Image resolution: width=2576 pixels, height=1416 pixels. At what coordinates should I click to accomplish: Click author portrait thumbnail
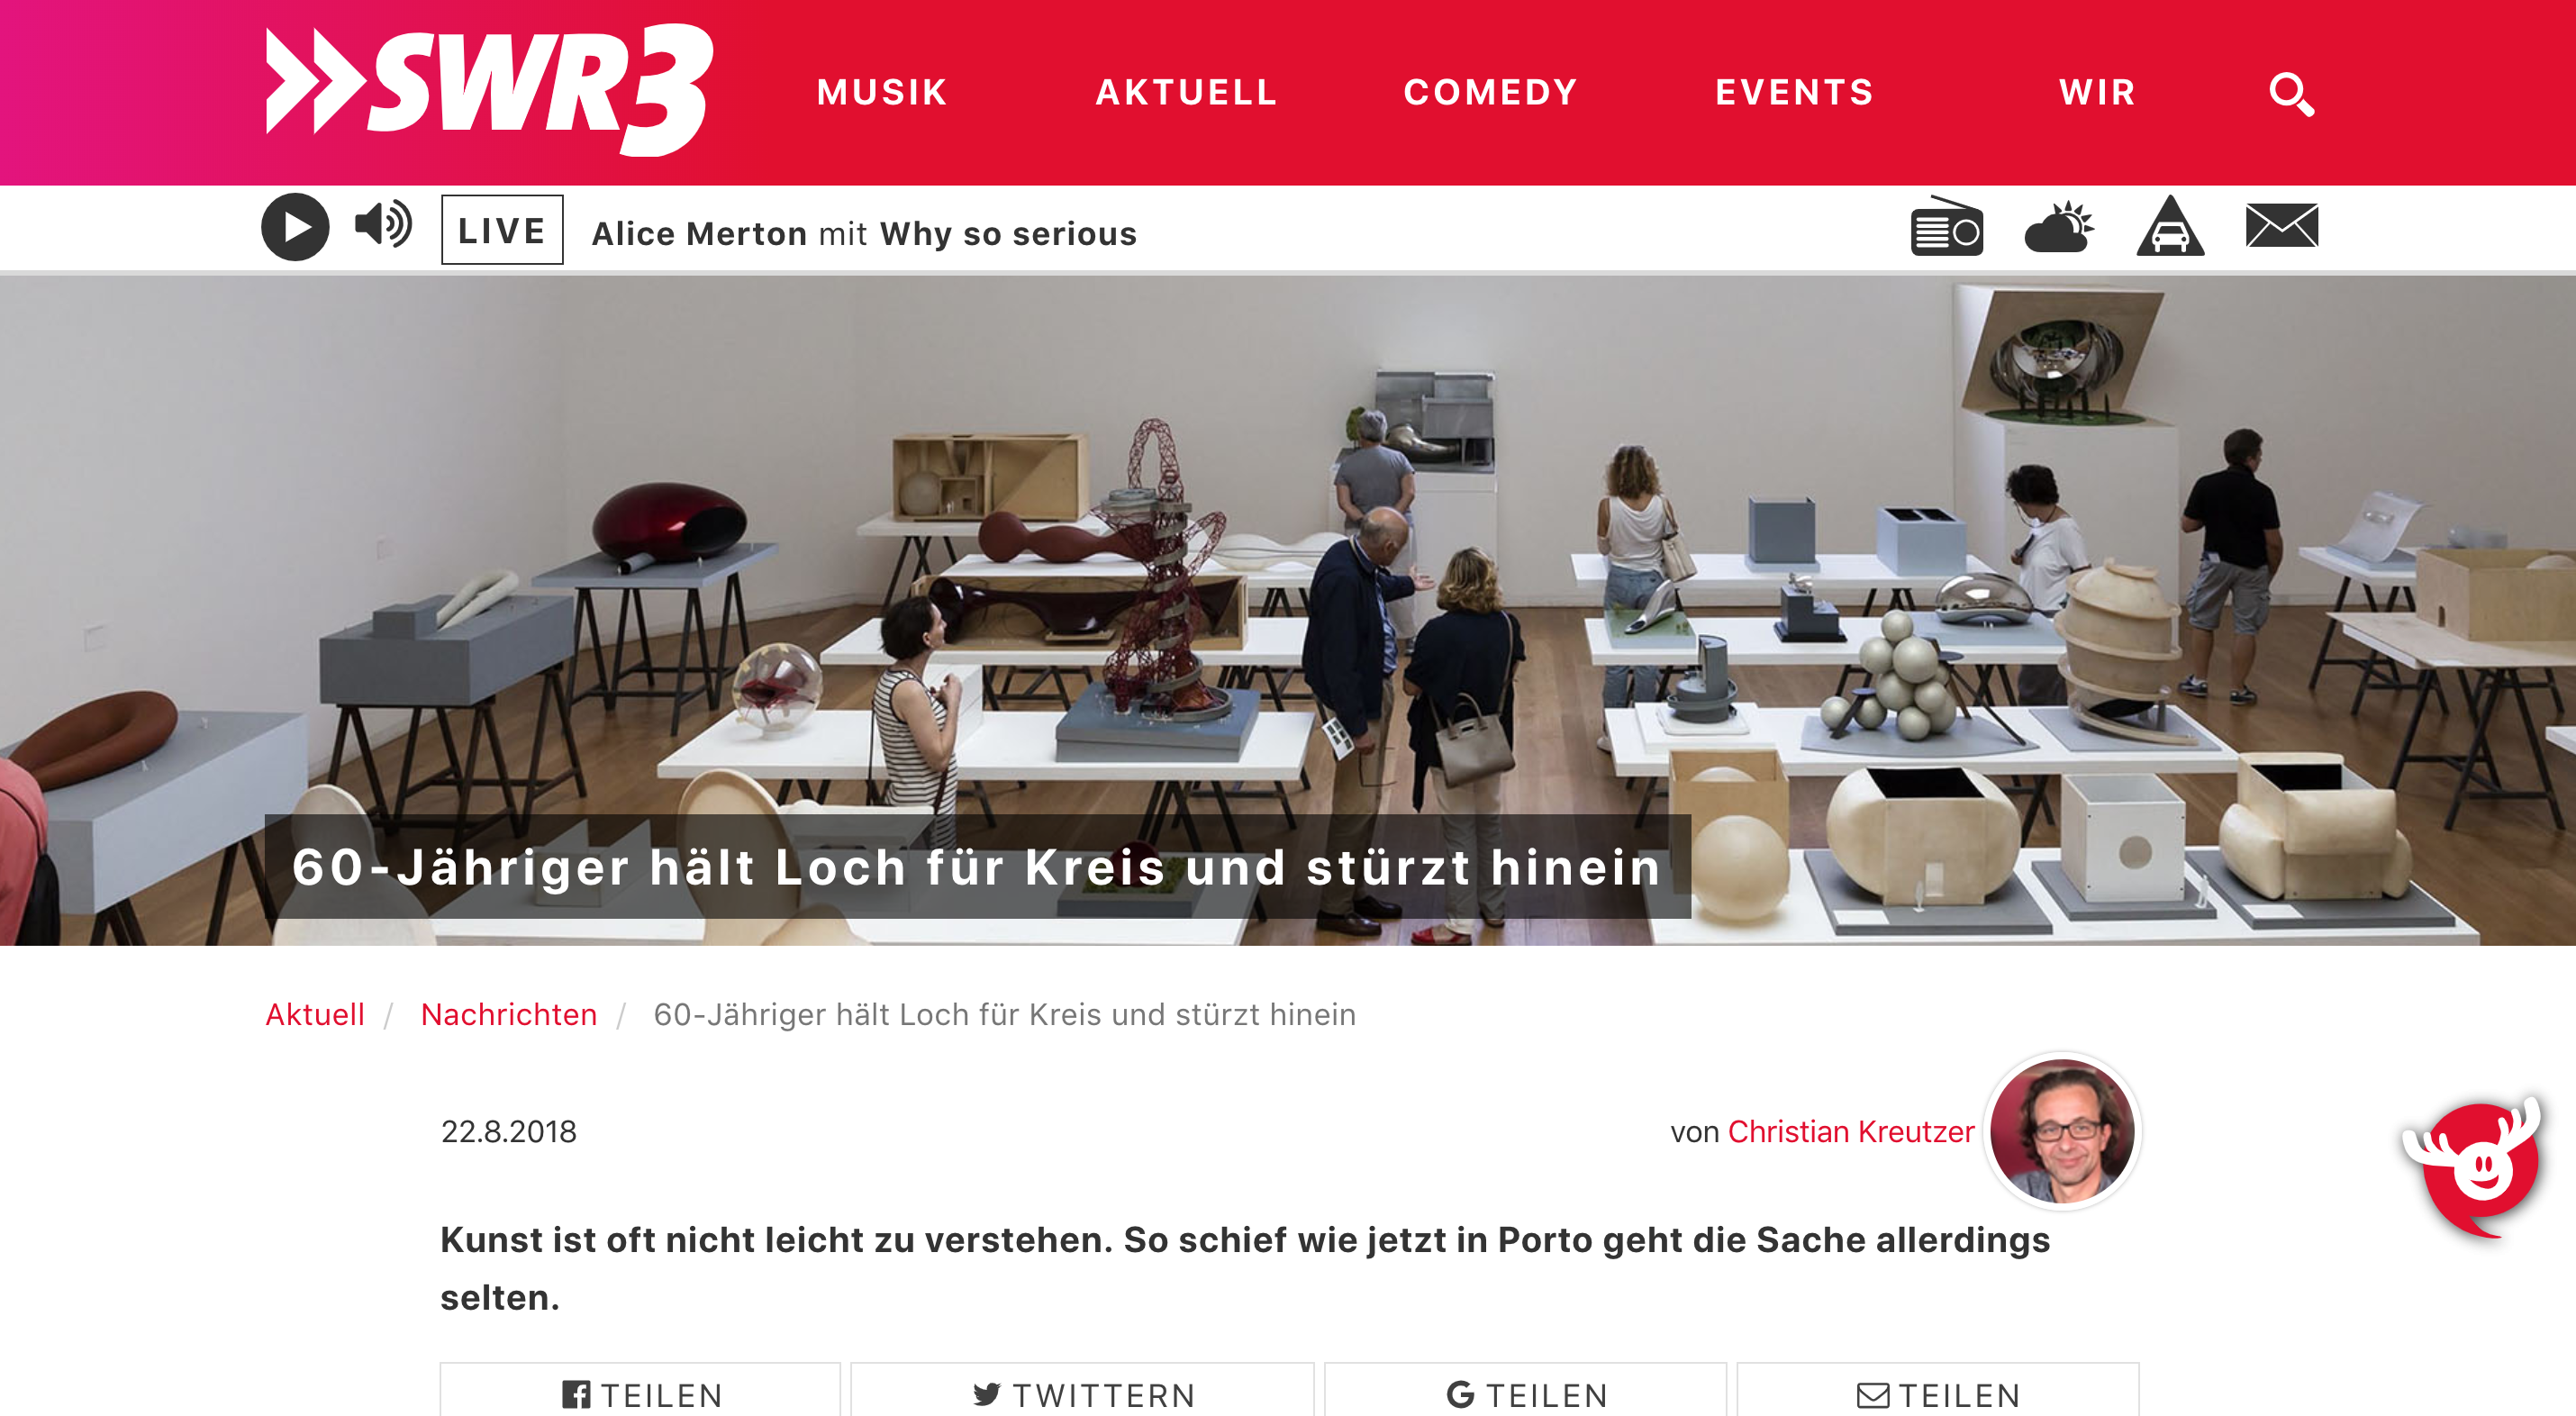(2062, 1131)
